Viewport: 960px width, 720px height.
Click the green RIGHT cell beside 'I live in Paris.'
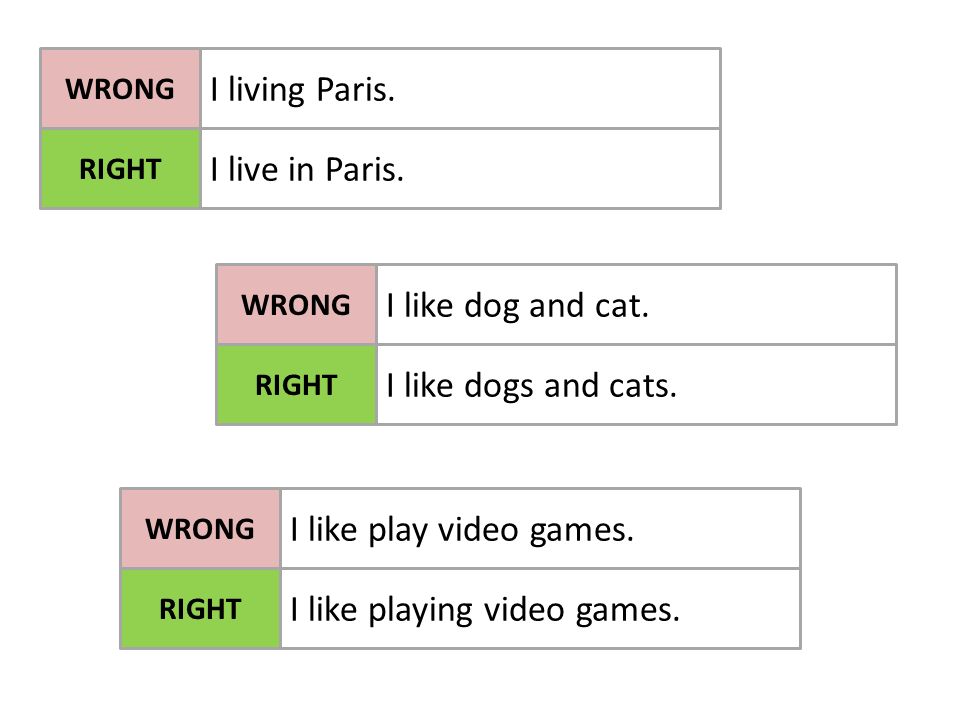[121, 169]
